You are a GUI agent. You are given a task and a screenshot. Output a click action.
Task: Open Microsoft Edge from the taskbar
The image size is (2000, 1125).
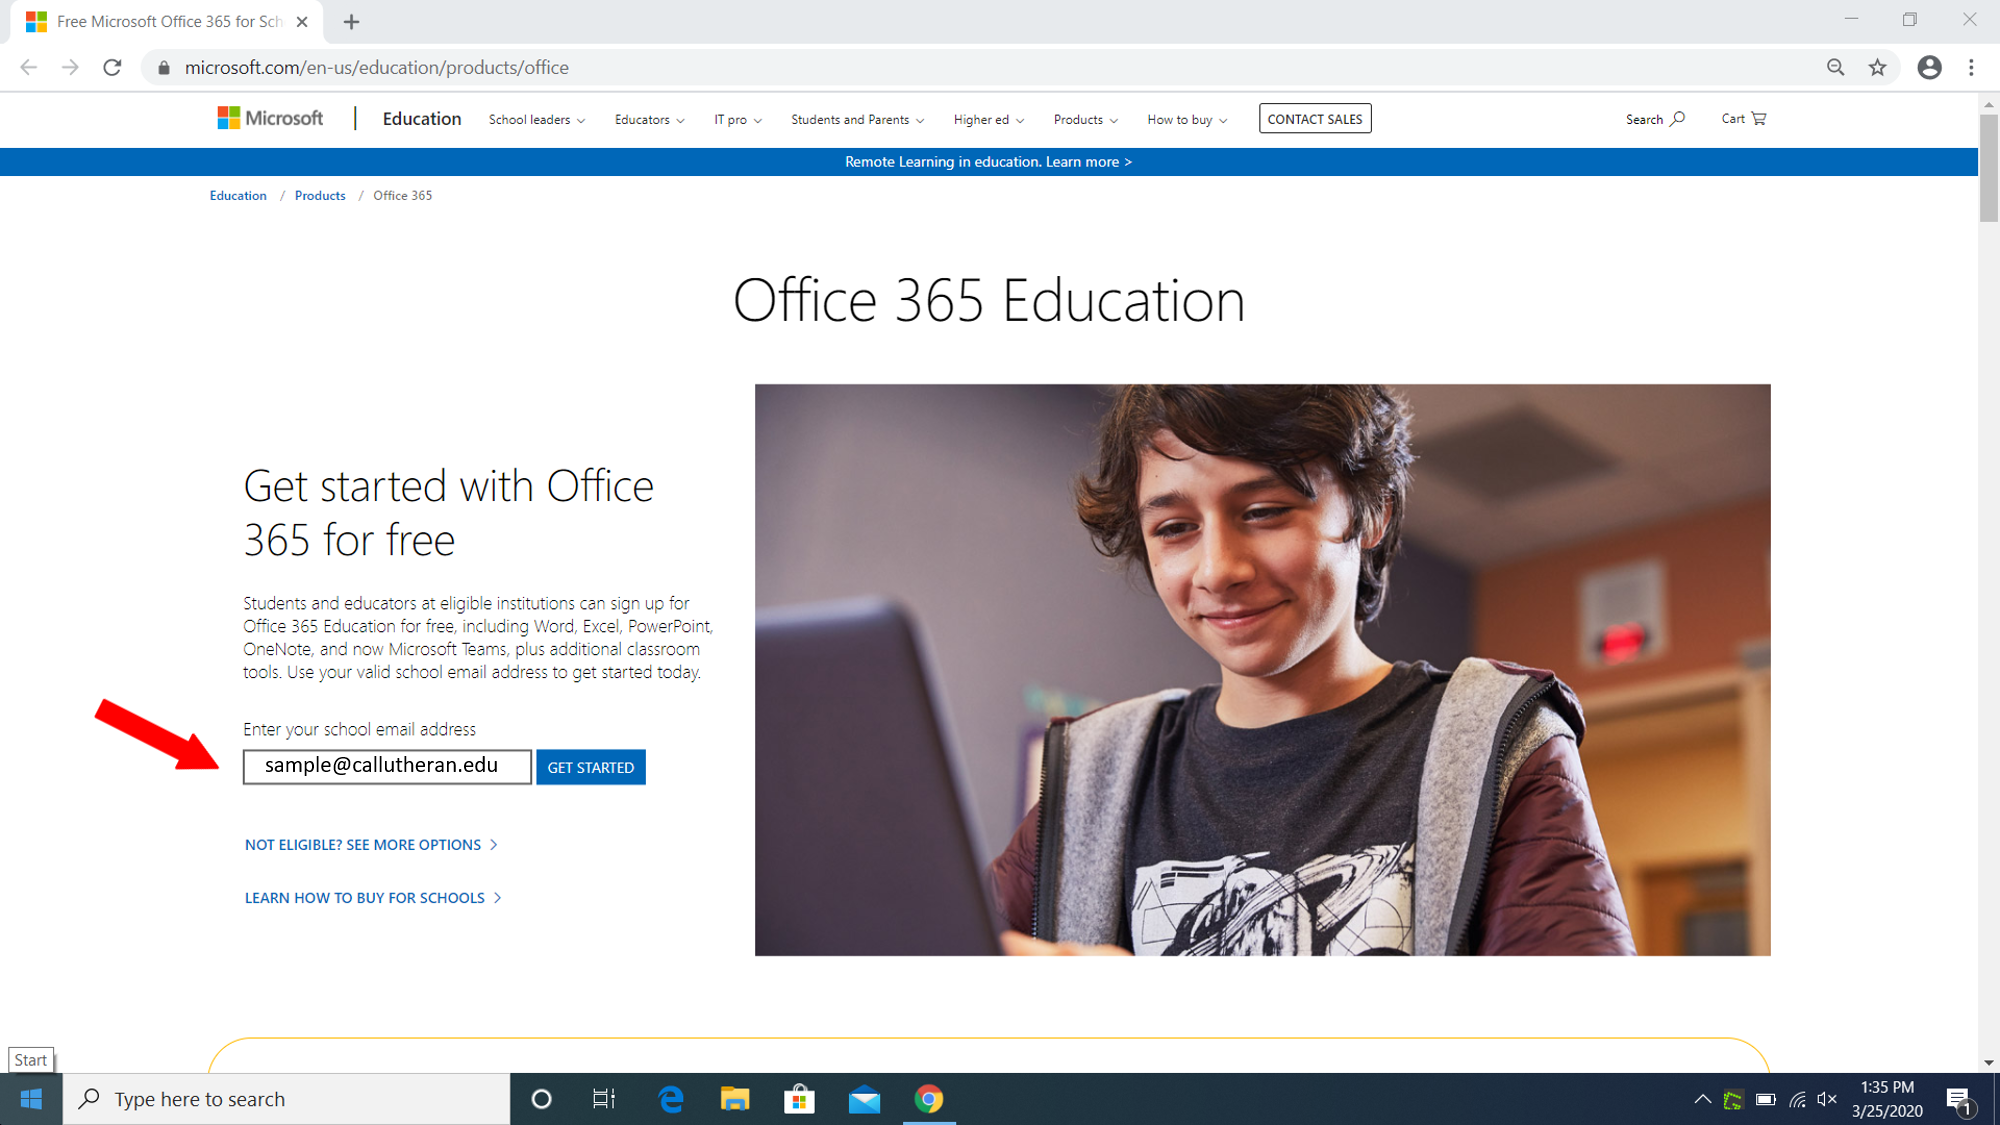[x=671, y=1099]
